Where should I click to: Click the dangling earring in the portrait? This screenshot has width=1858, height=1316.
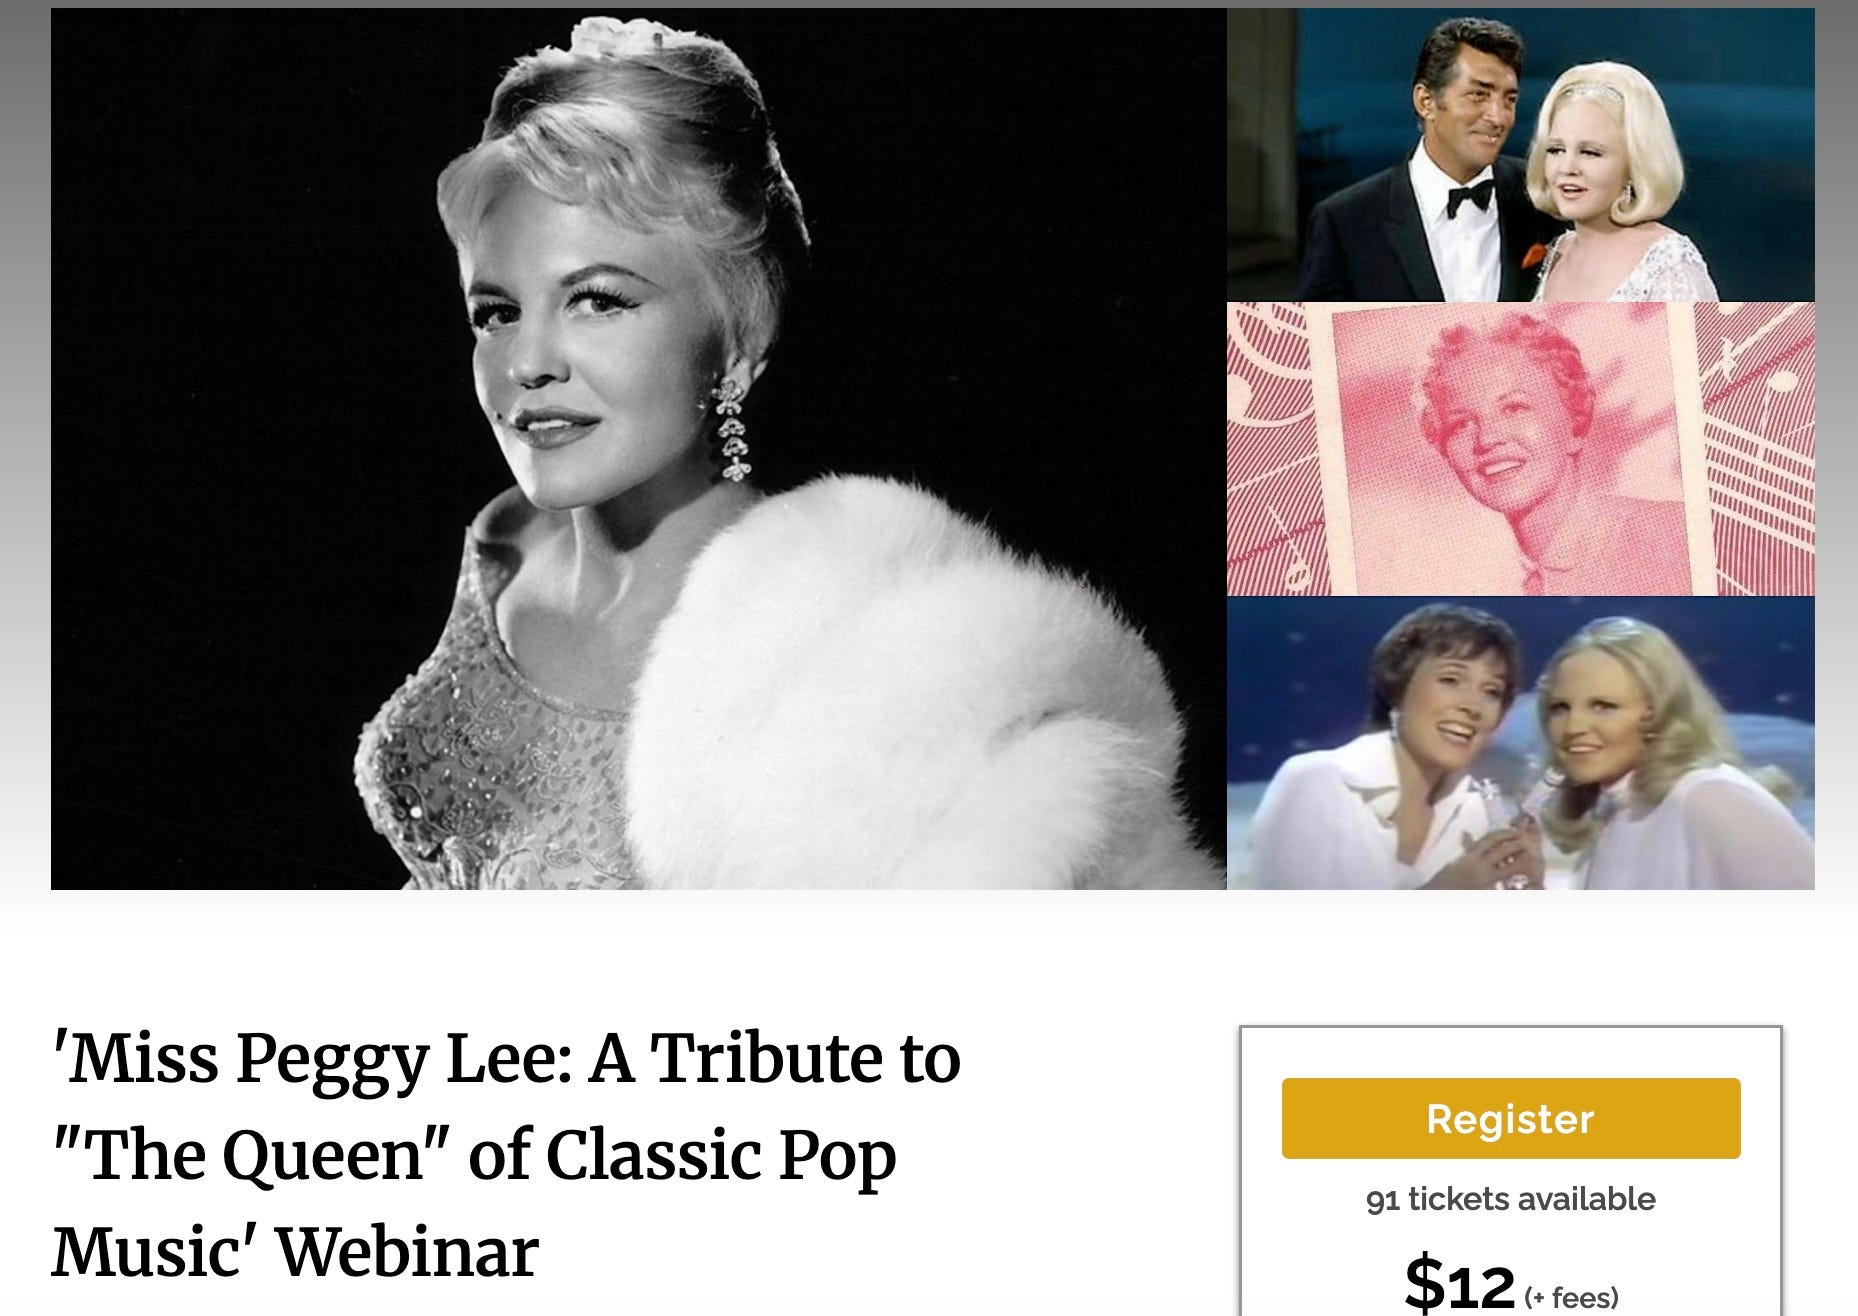pos(732,429)
